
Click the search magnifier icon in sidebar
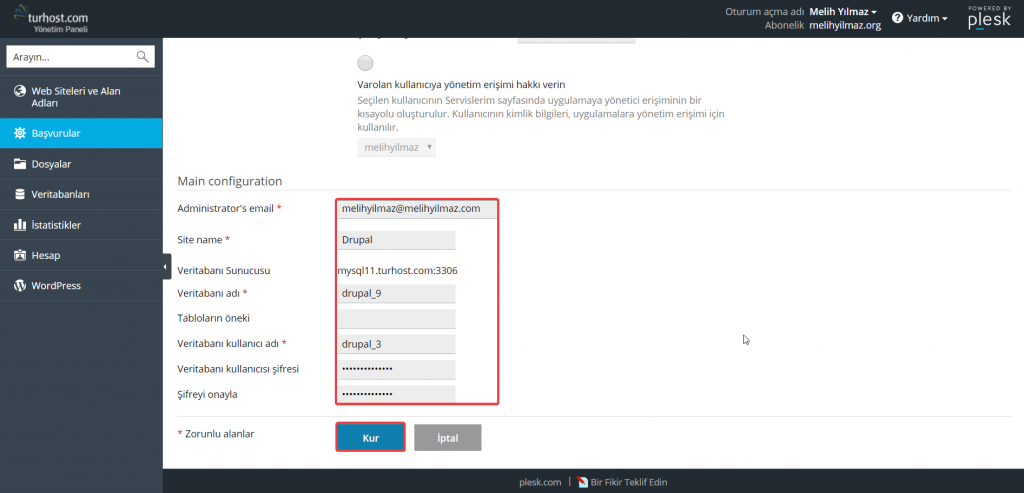tap(143, 56)
